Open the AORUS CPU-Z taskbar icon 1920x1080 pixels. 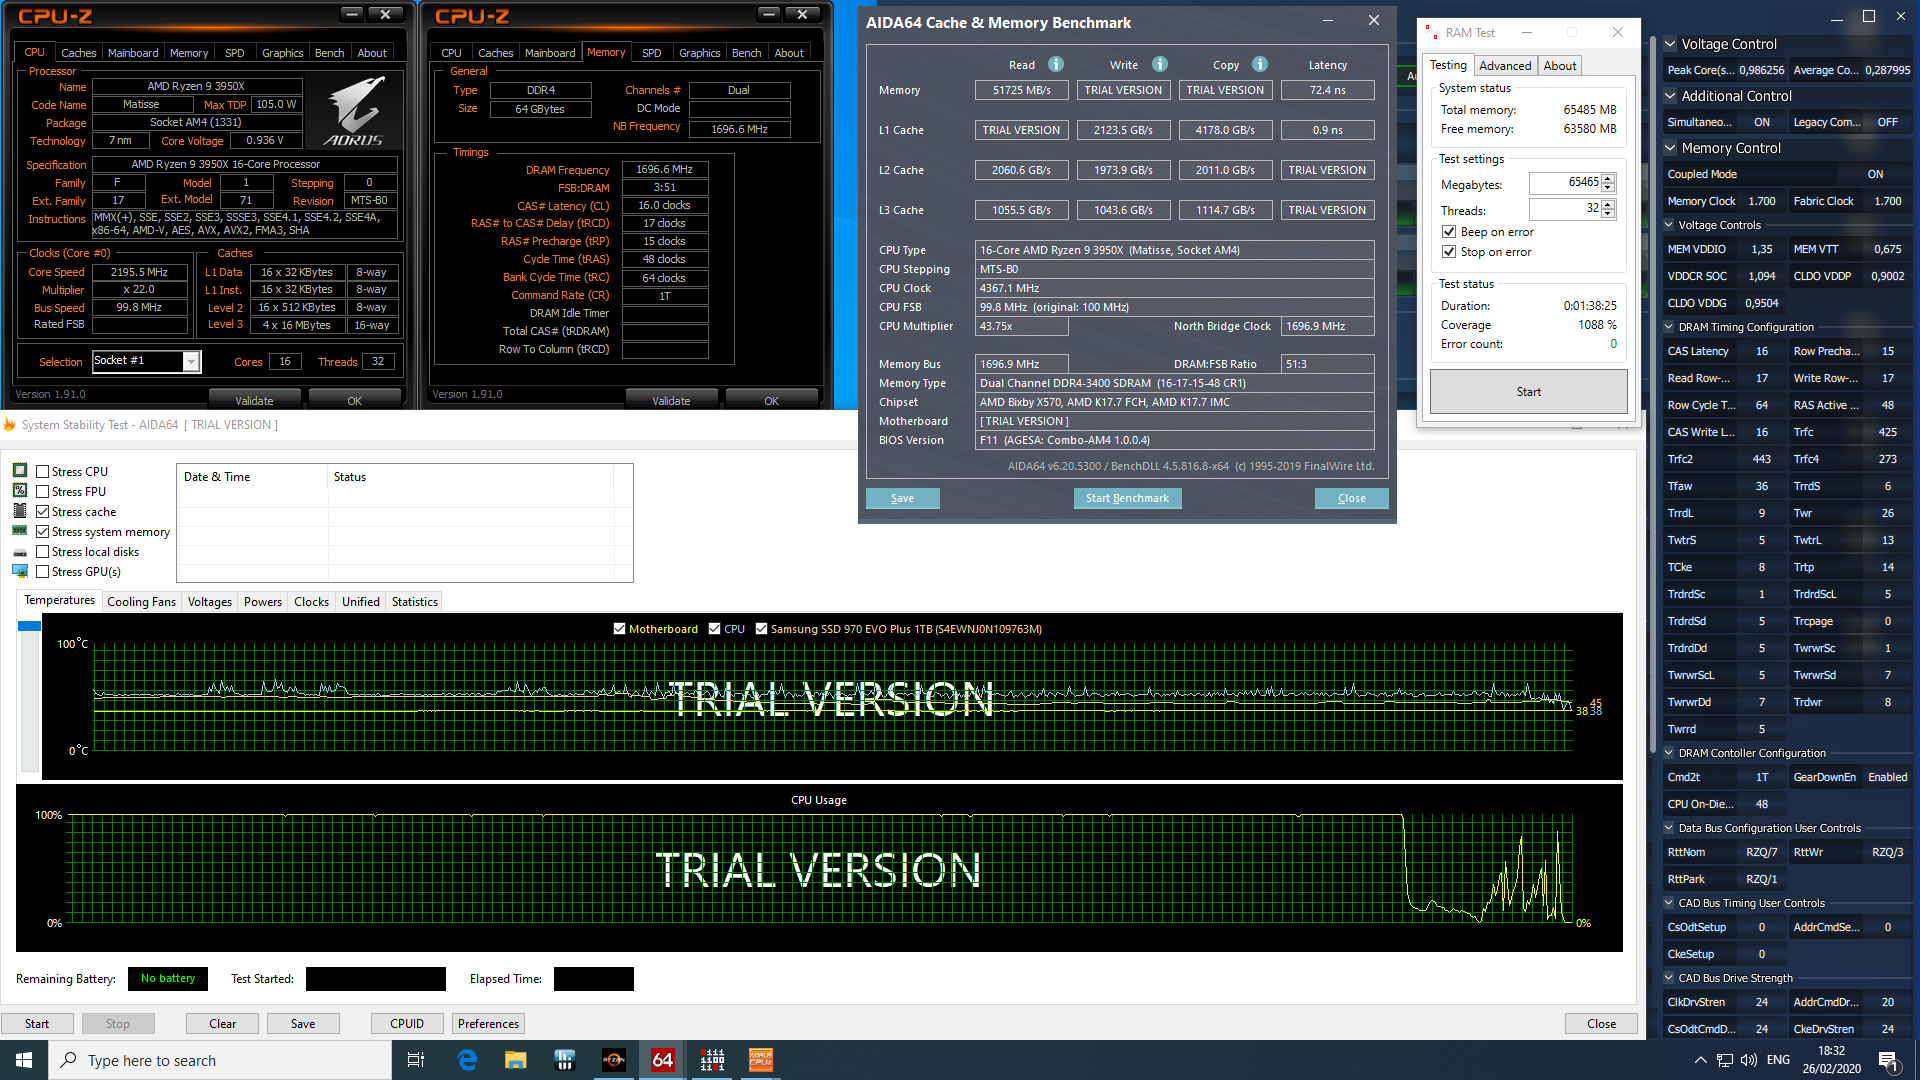761,1060
